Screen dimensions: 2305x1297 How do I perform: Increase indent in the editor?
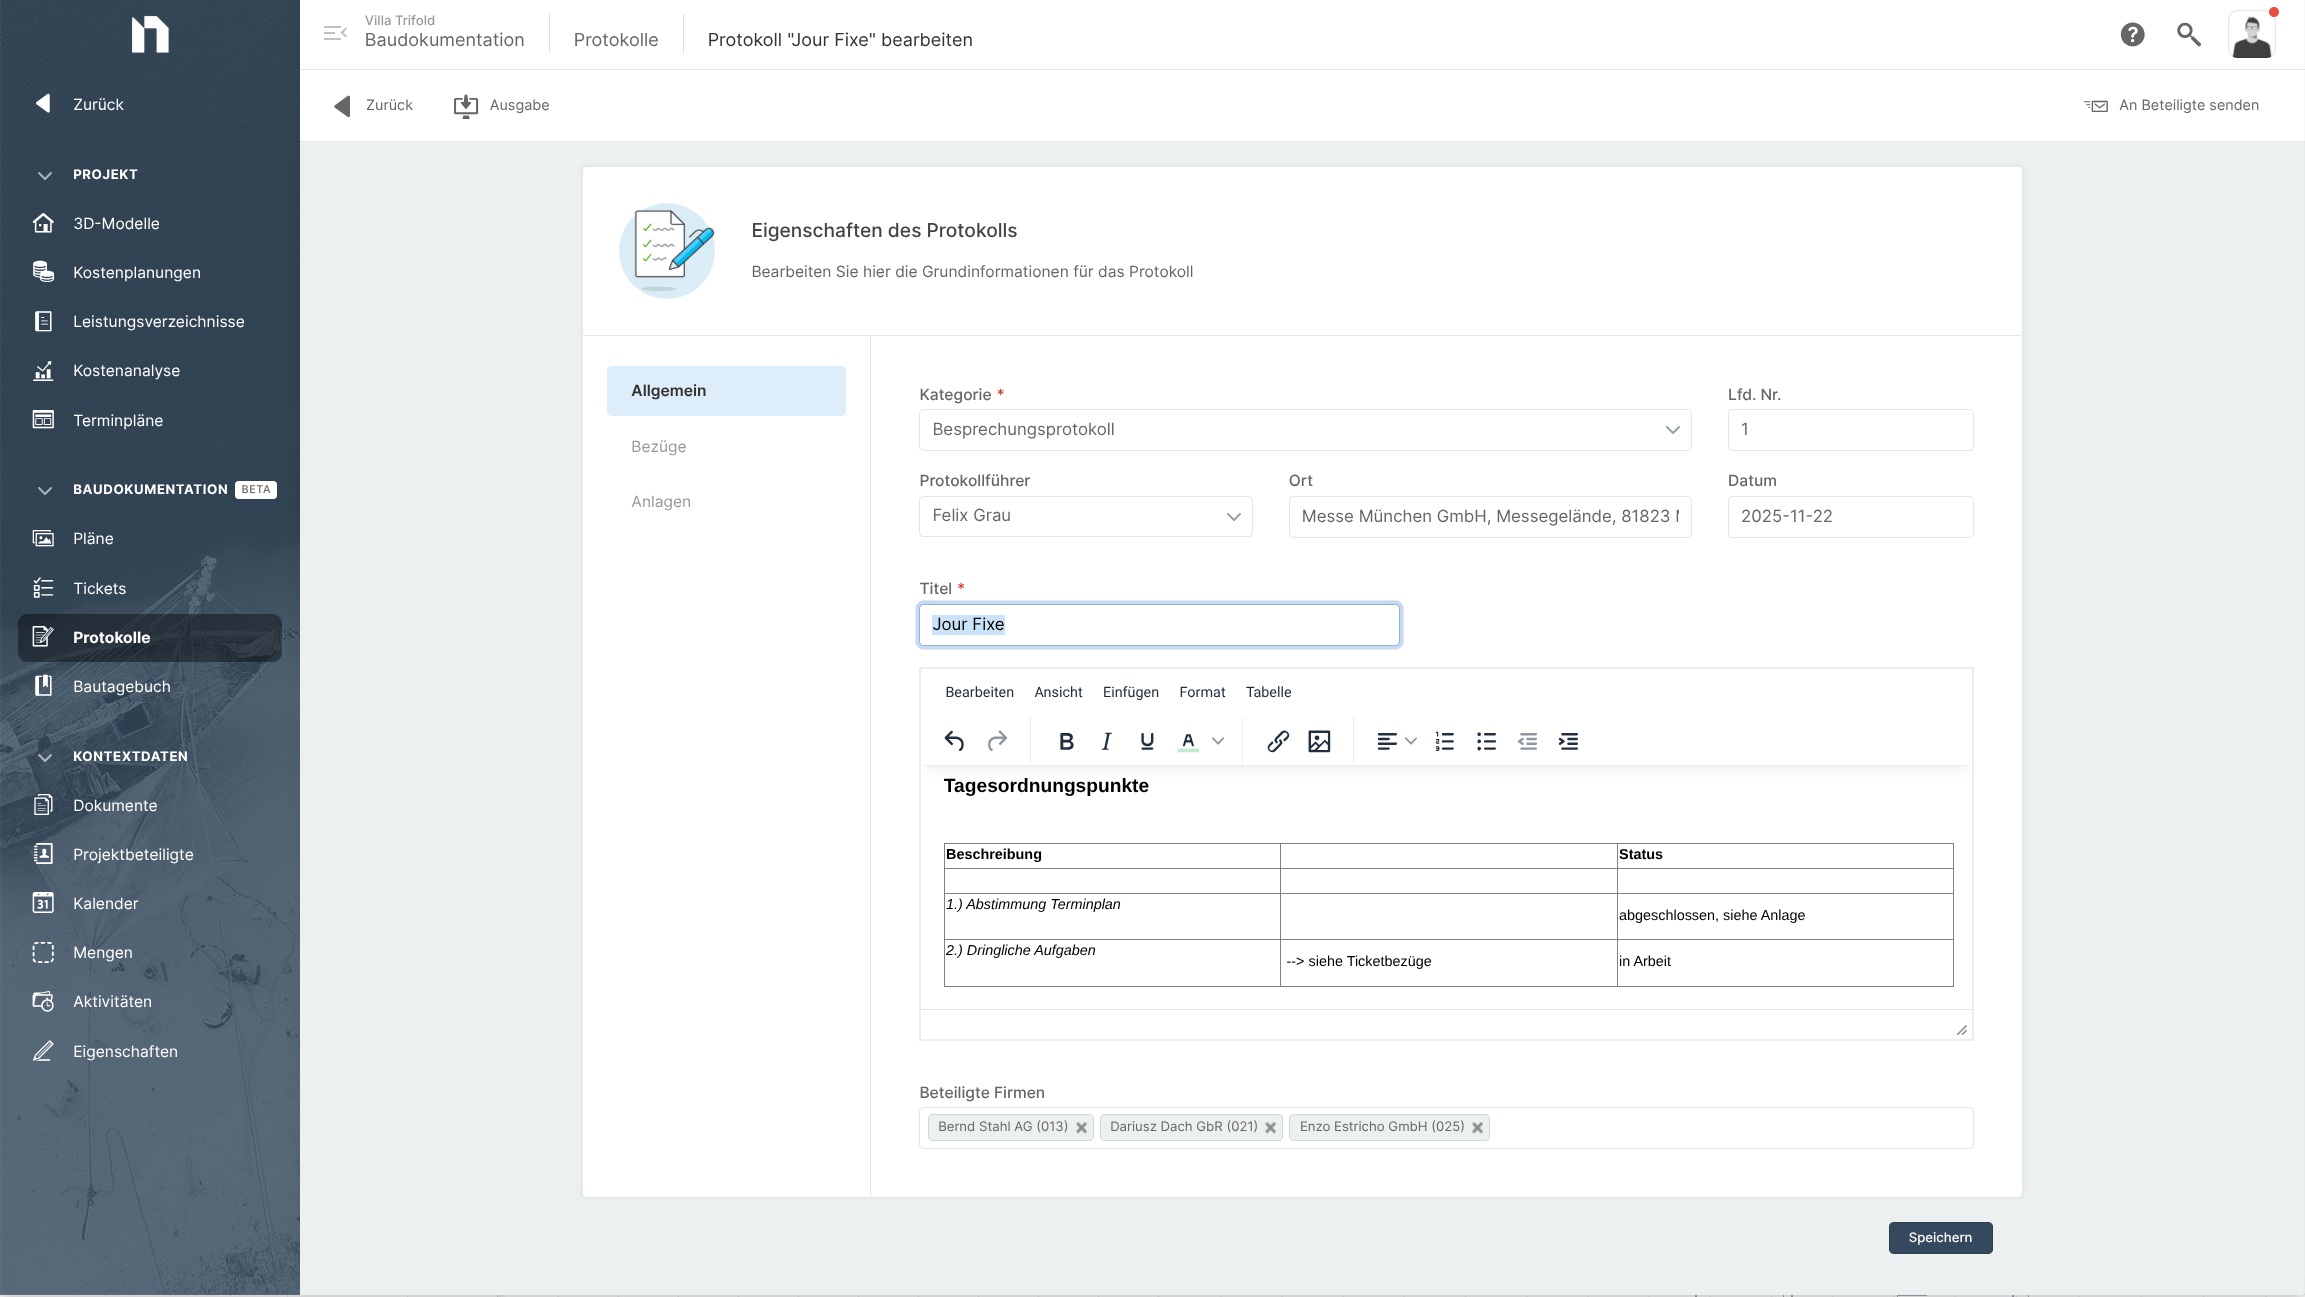[1568, 741]
